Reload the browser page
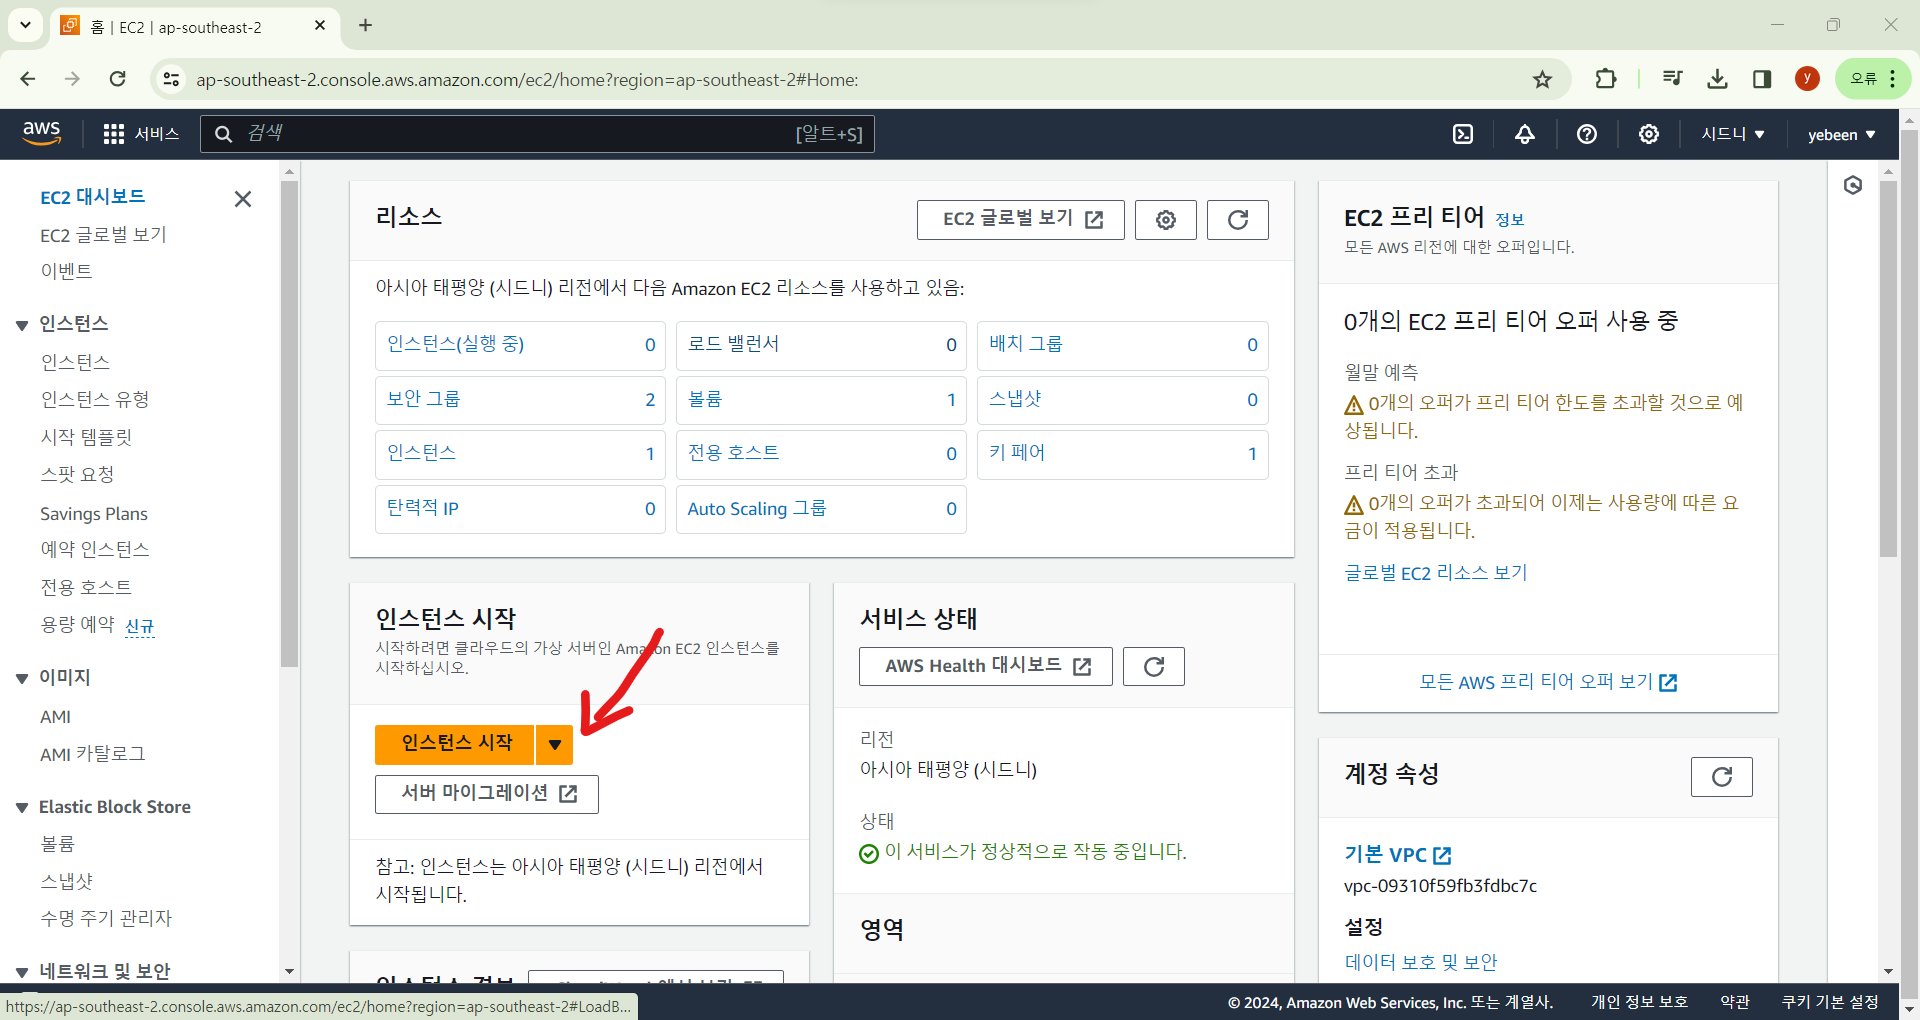The height and width of the screenshot is (1020, 1920). pos(117,79)
